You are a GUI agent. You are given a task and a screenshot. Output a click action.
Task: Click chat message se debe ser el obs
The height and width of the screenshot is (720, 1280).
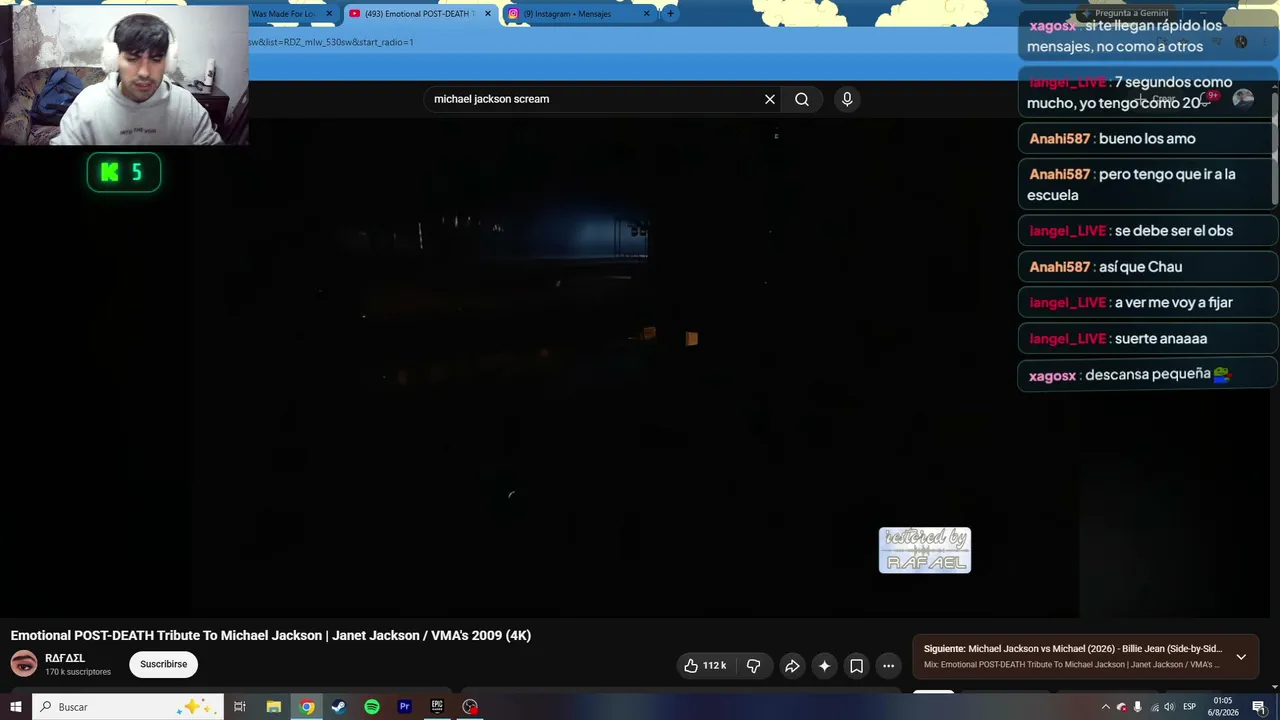tap(1148, 231)
